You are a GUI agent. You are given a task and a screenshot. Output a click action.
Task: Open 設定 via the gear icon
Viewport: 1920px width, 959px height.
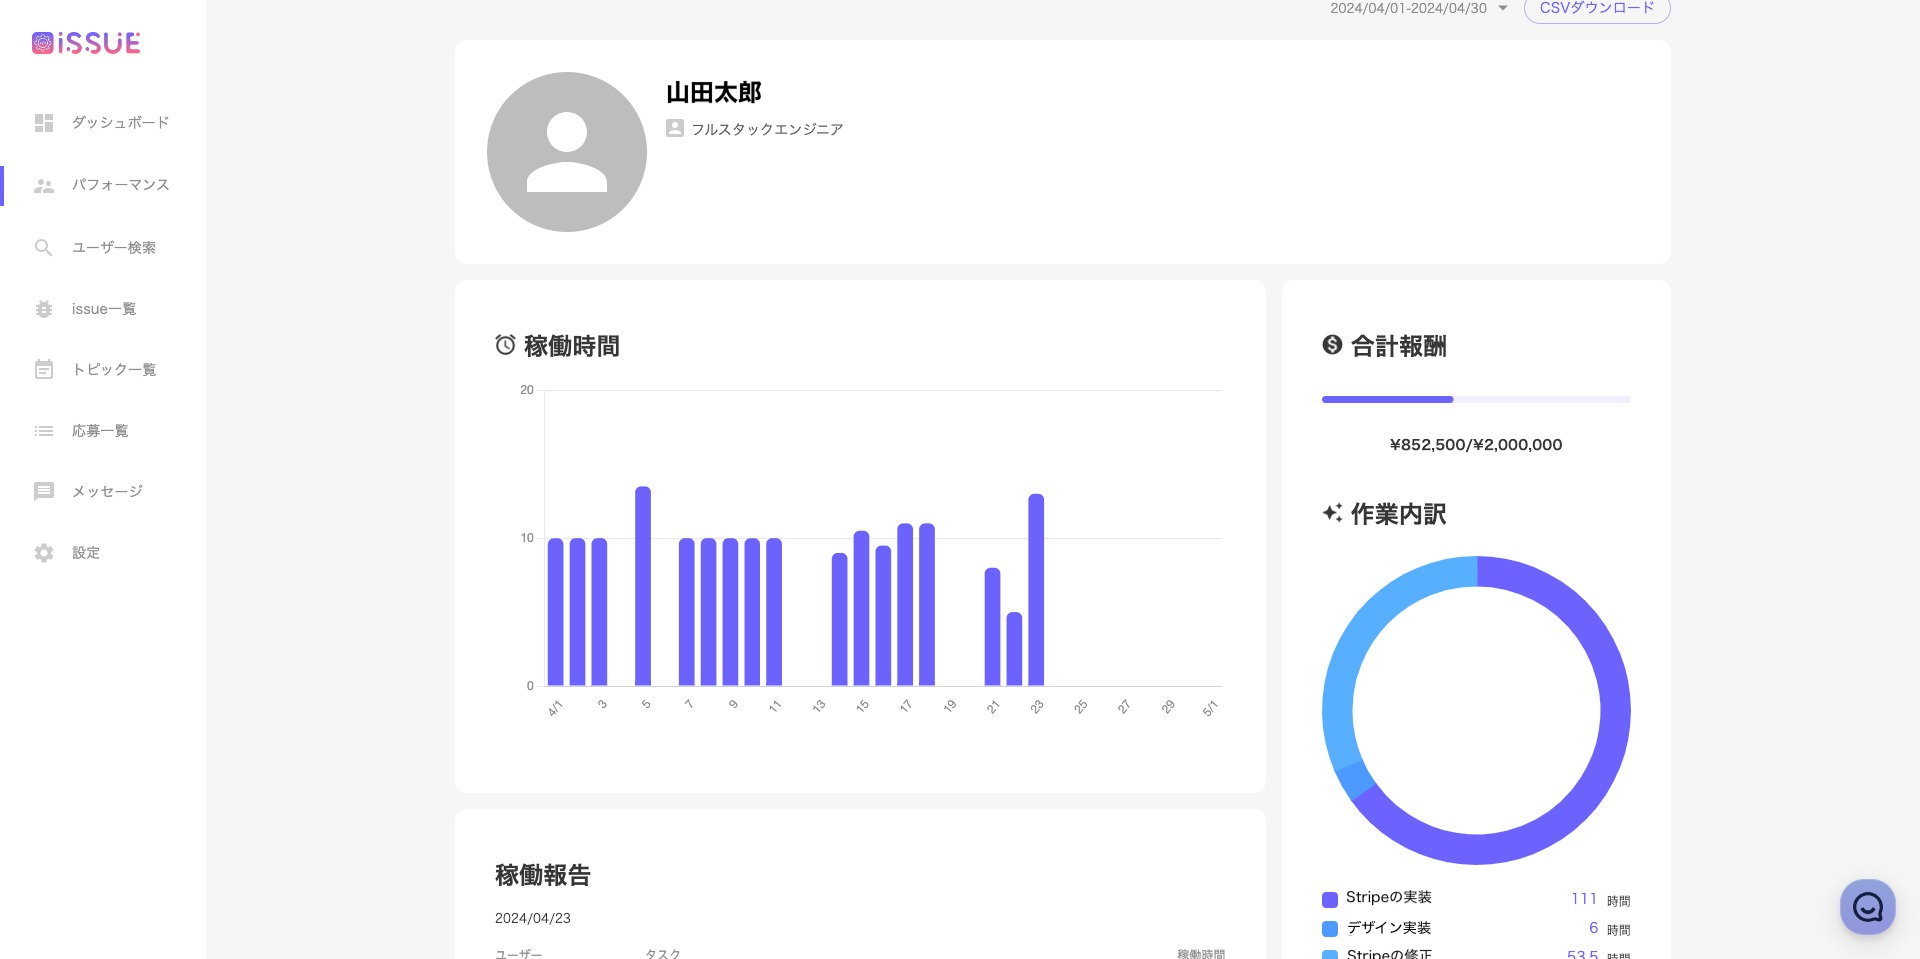click(44, 552)
